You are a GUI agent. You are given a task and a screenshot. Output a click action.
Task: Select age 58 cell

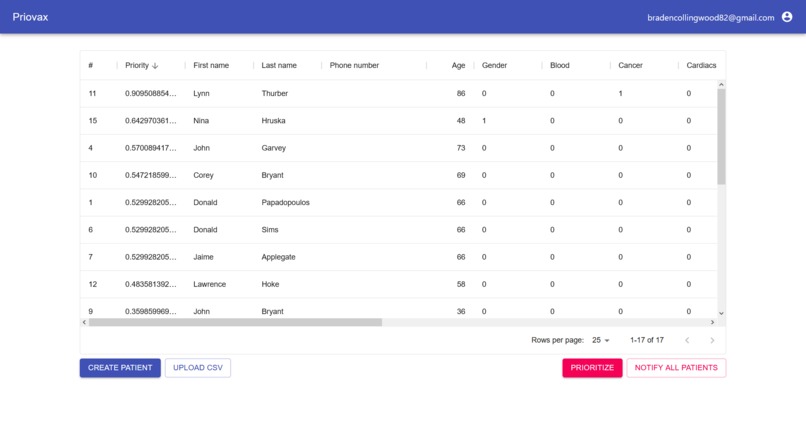click(x=461, y=284)
